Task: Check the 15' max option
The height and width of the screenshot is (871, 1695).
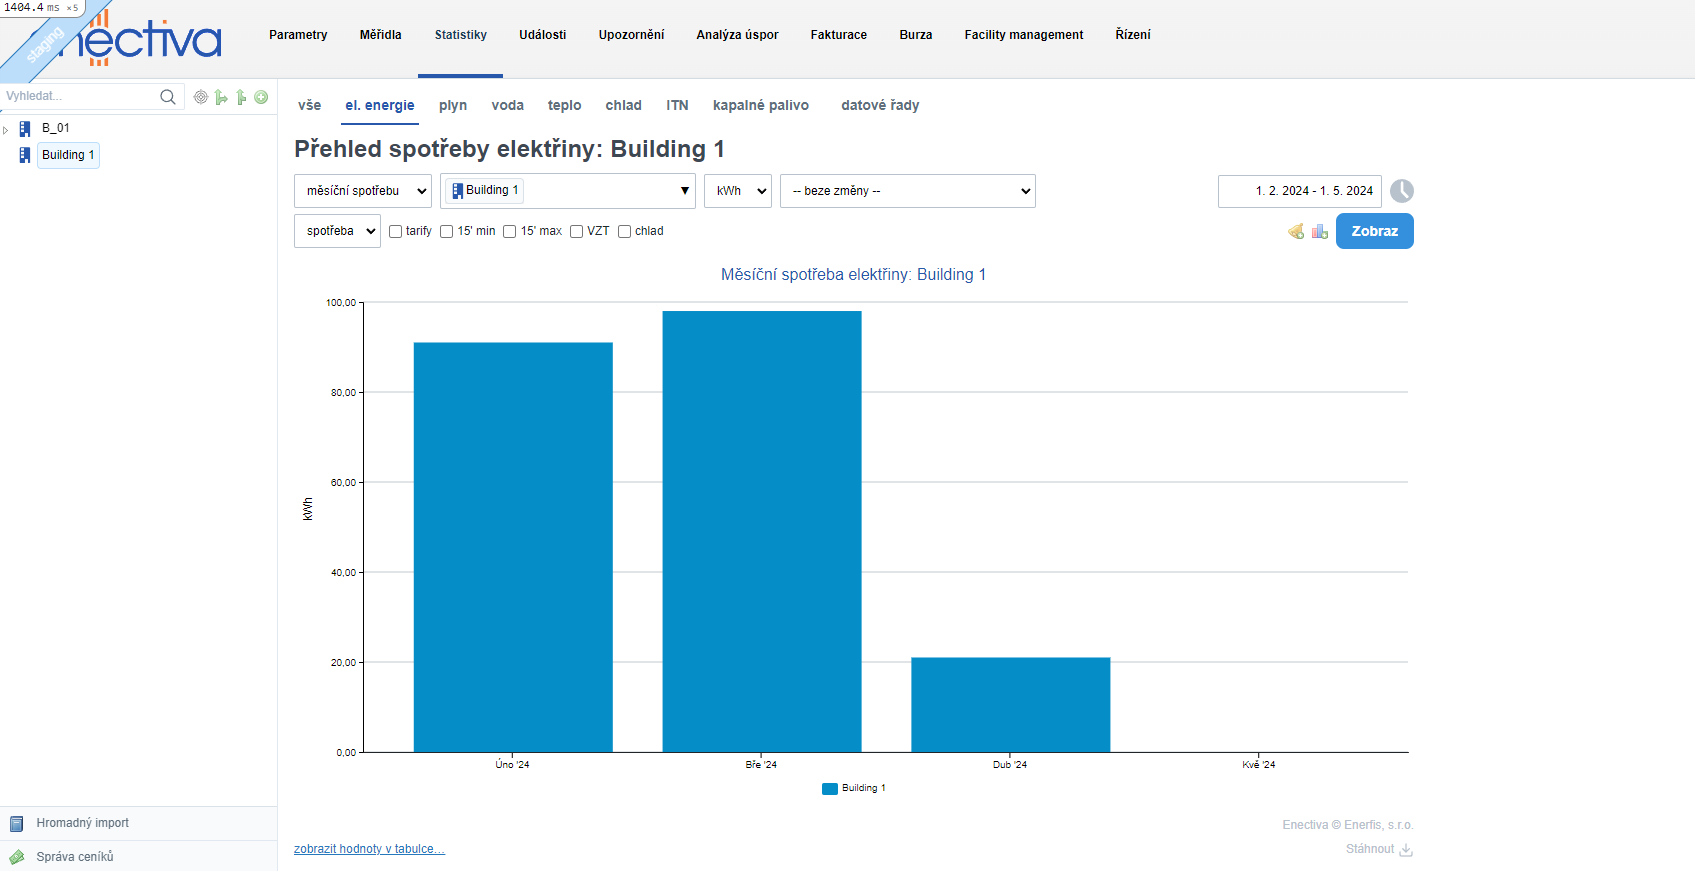Action: coord(510,232)
